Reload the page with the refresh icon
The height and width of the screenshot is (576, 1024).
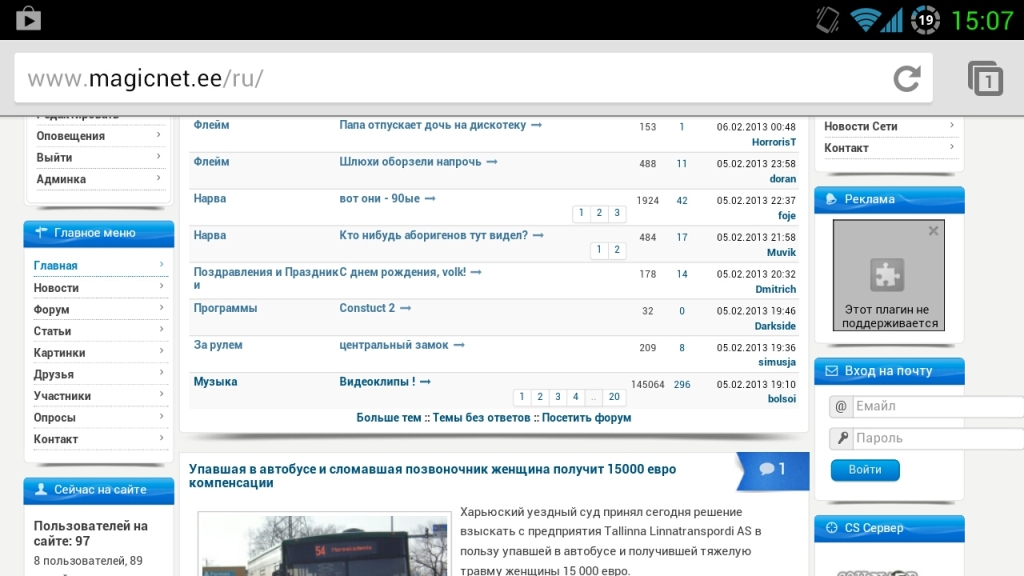pos(907,78)
